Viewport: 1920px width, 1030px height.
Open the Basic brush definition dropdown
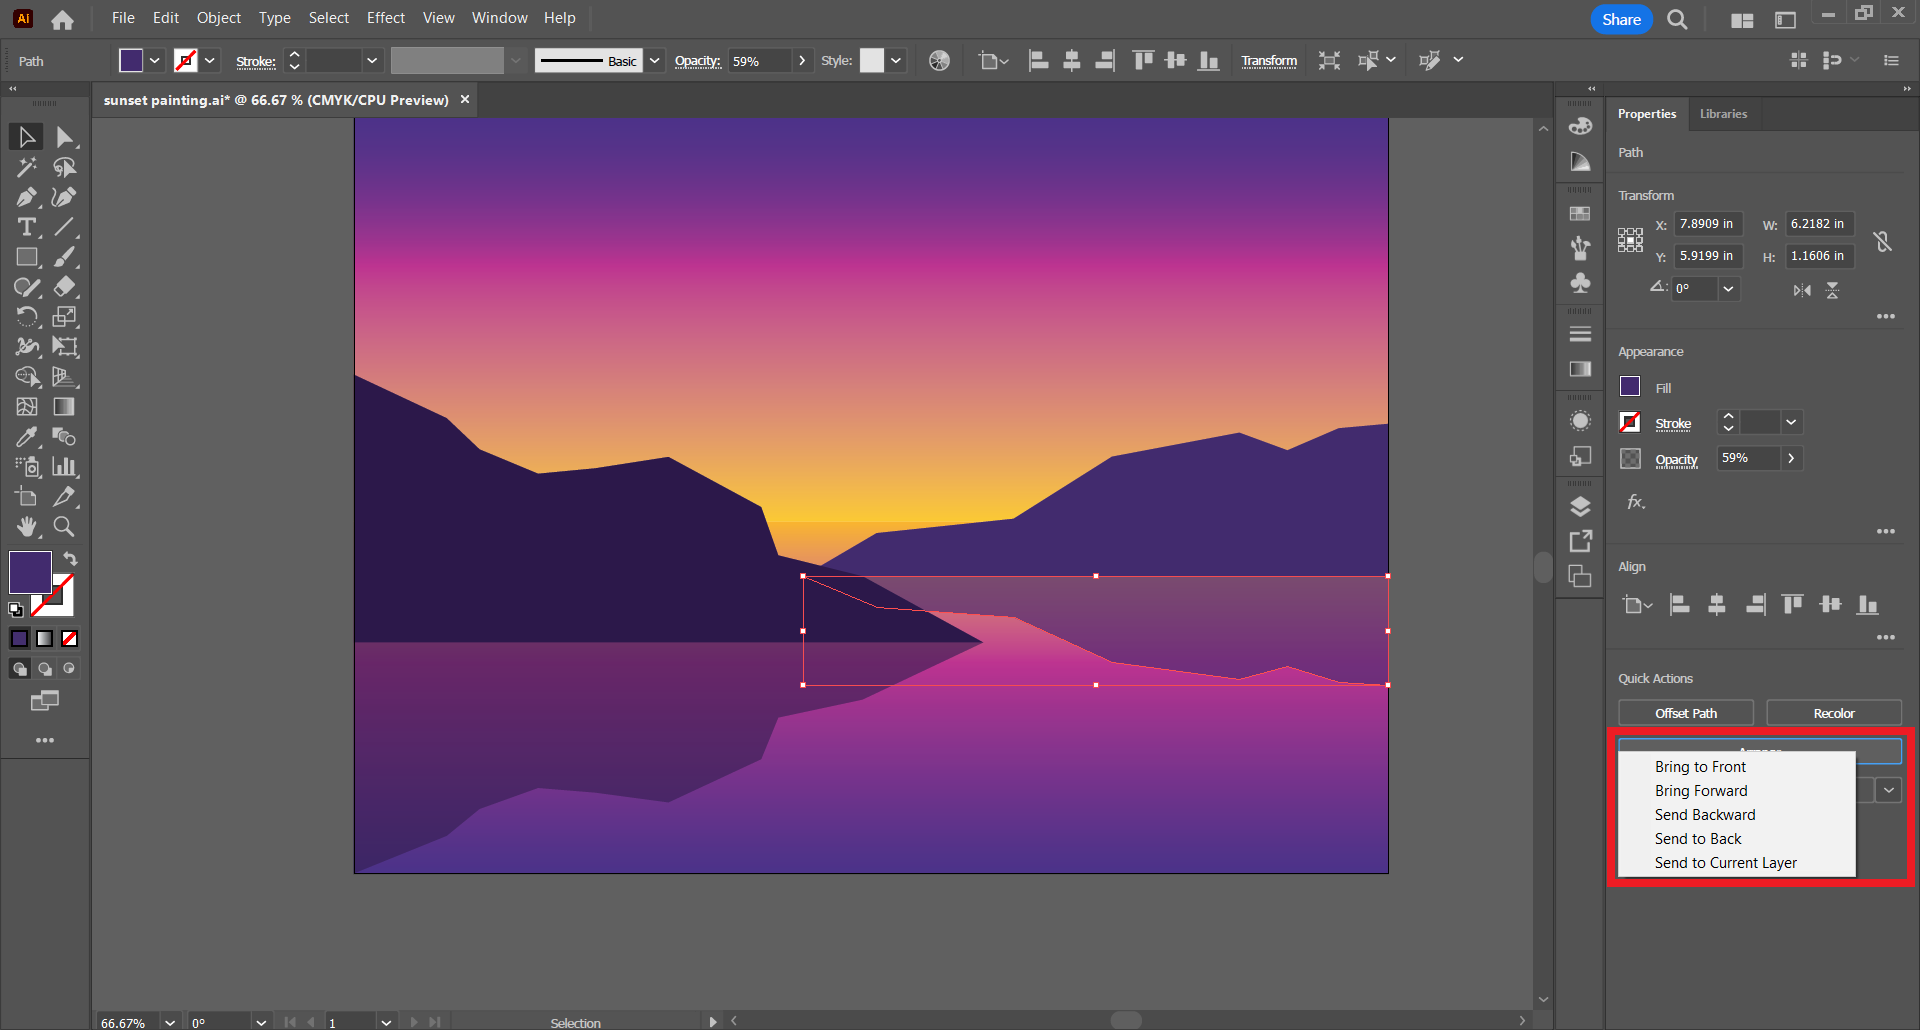point(654,61)
